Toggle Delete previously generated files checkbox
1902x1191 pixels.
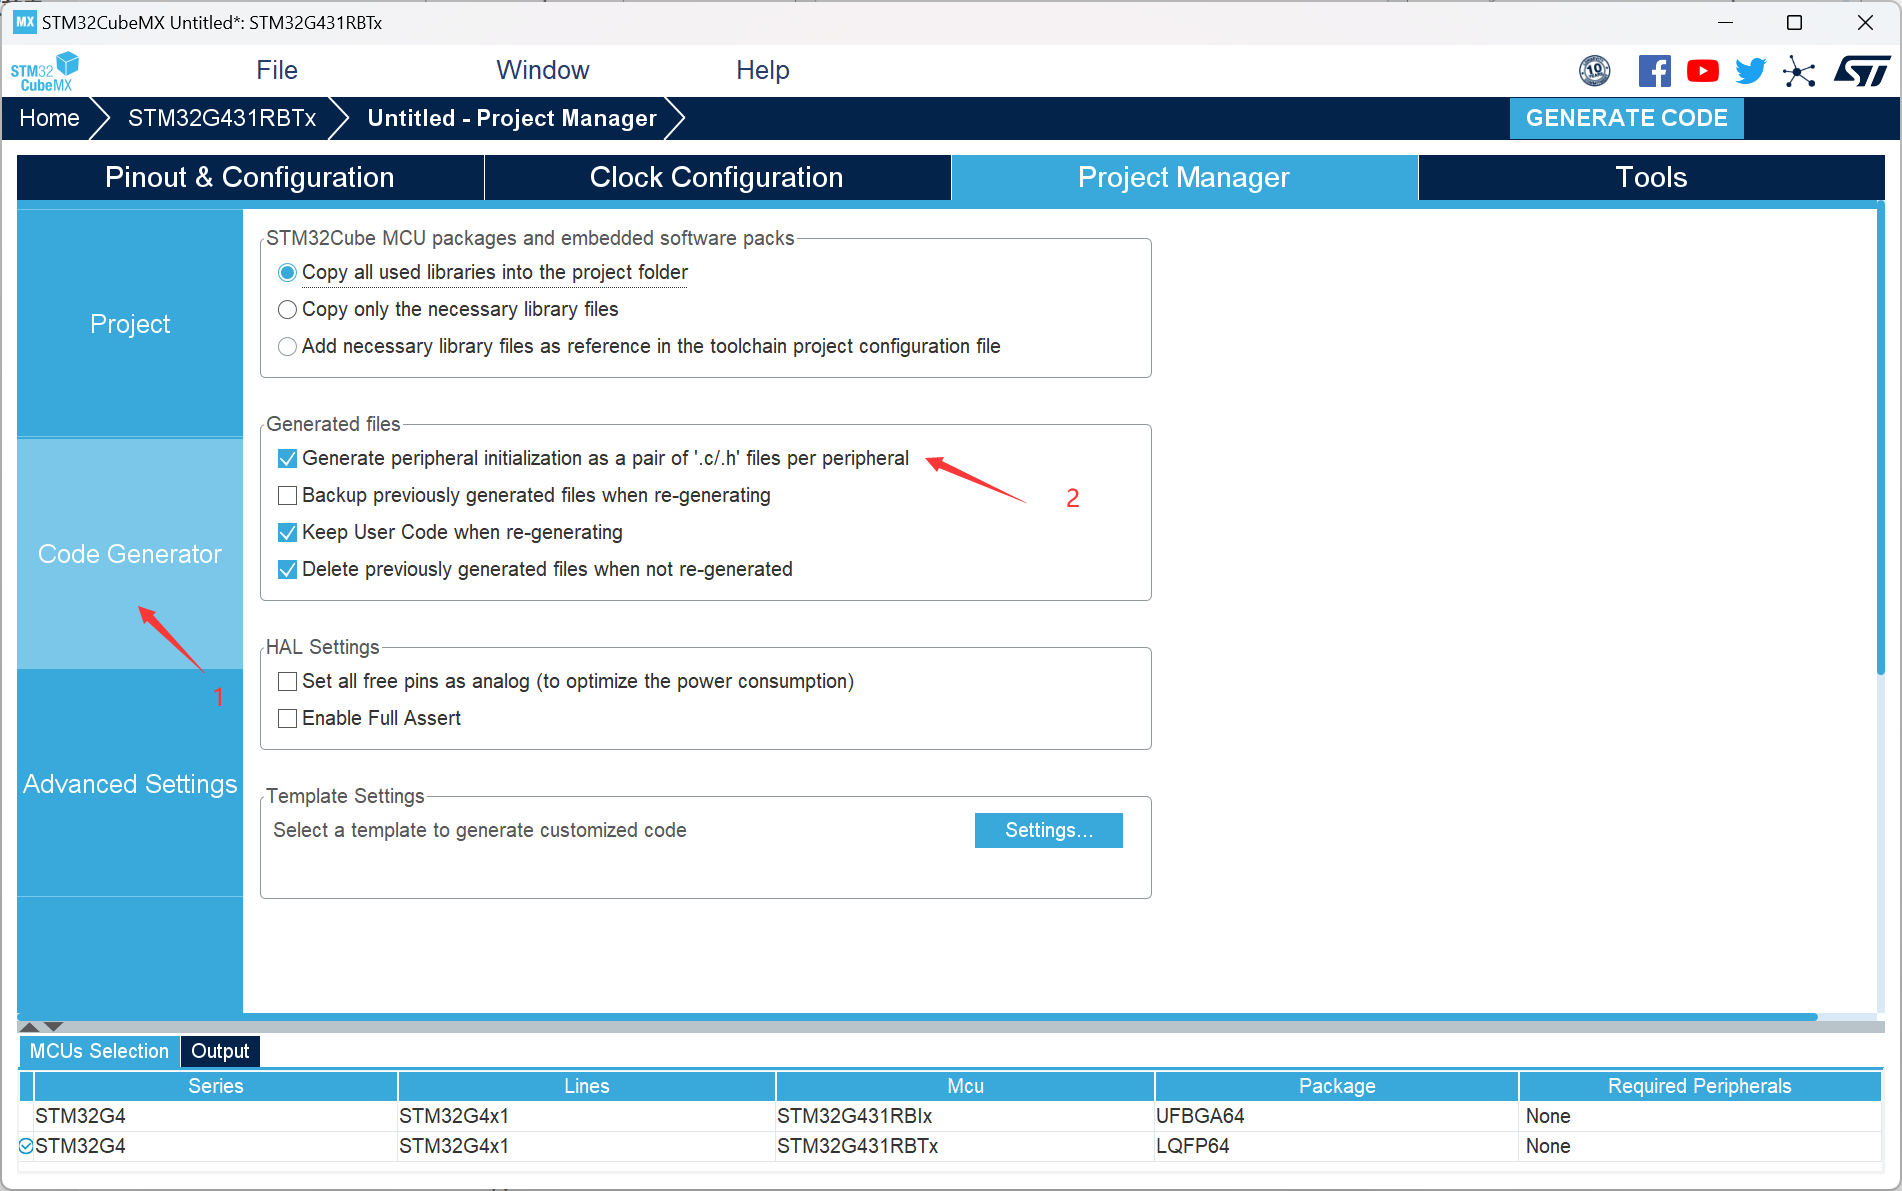click(287, 570)
